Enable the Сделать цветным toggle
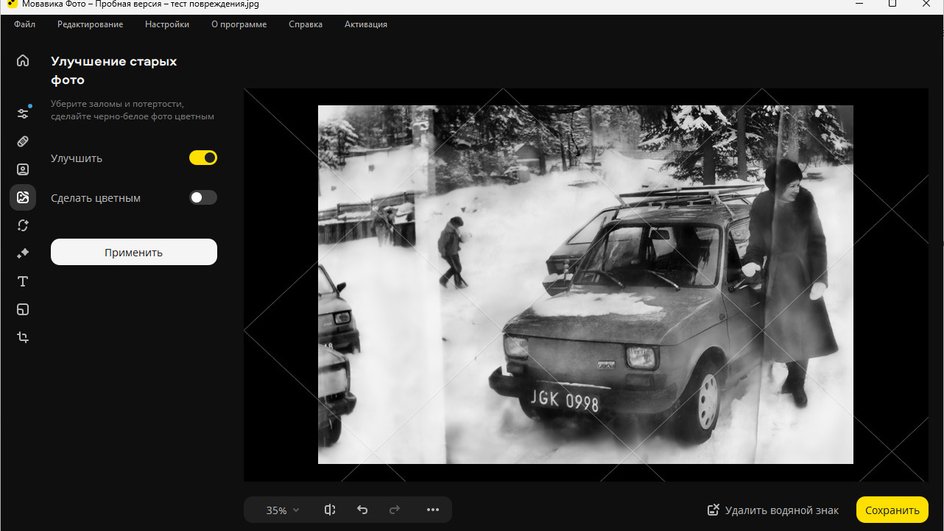Image resolution: width=944 pixels, height=531 pixels. tap(203, 197)
